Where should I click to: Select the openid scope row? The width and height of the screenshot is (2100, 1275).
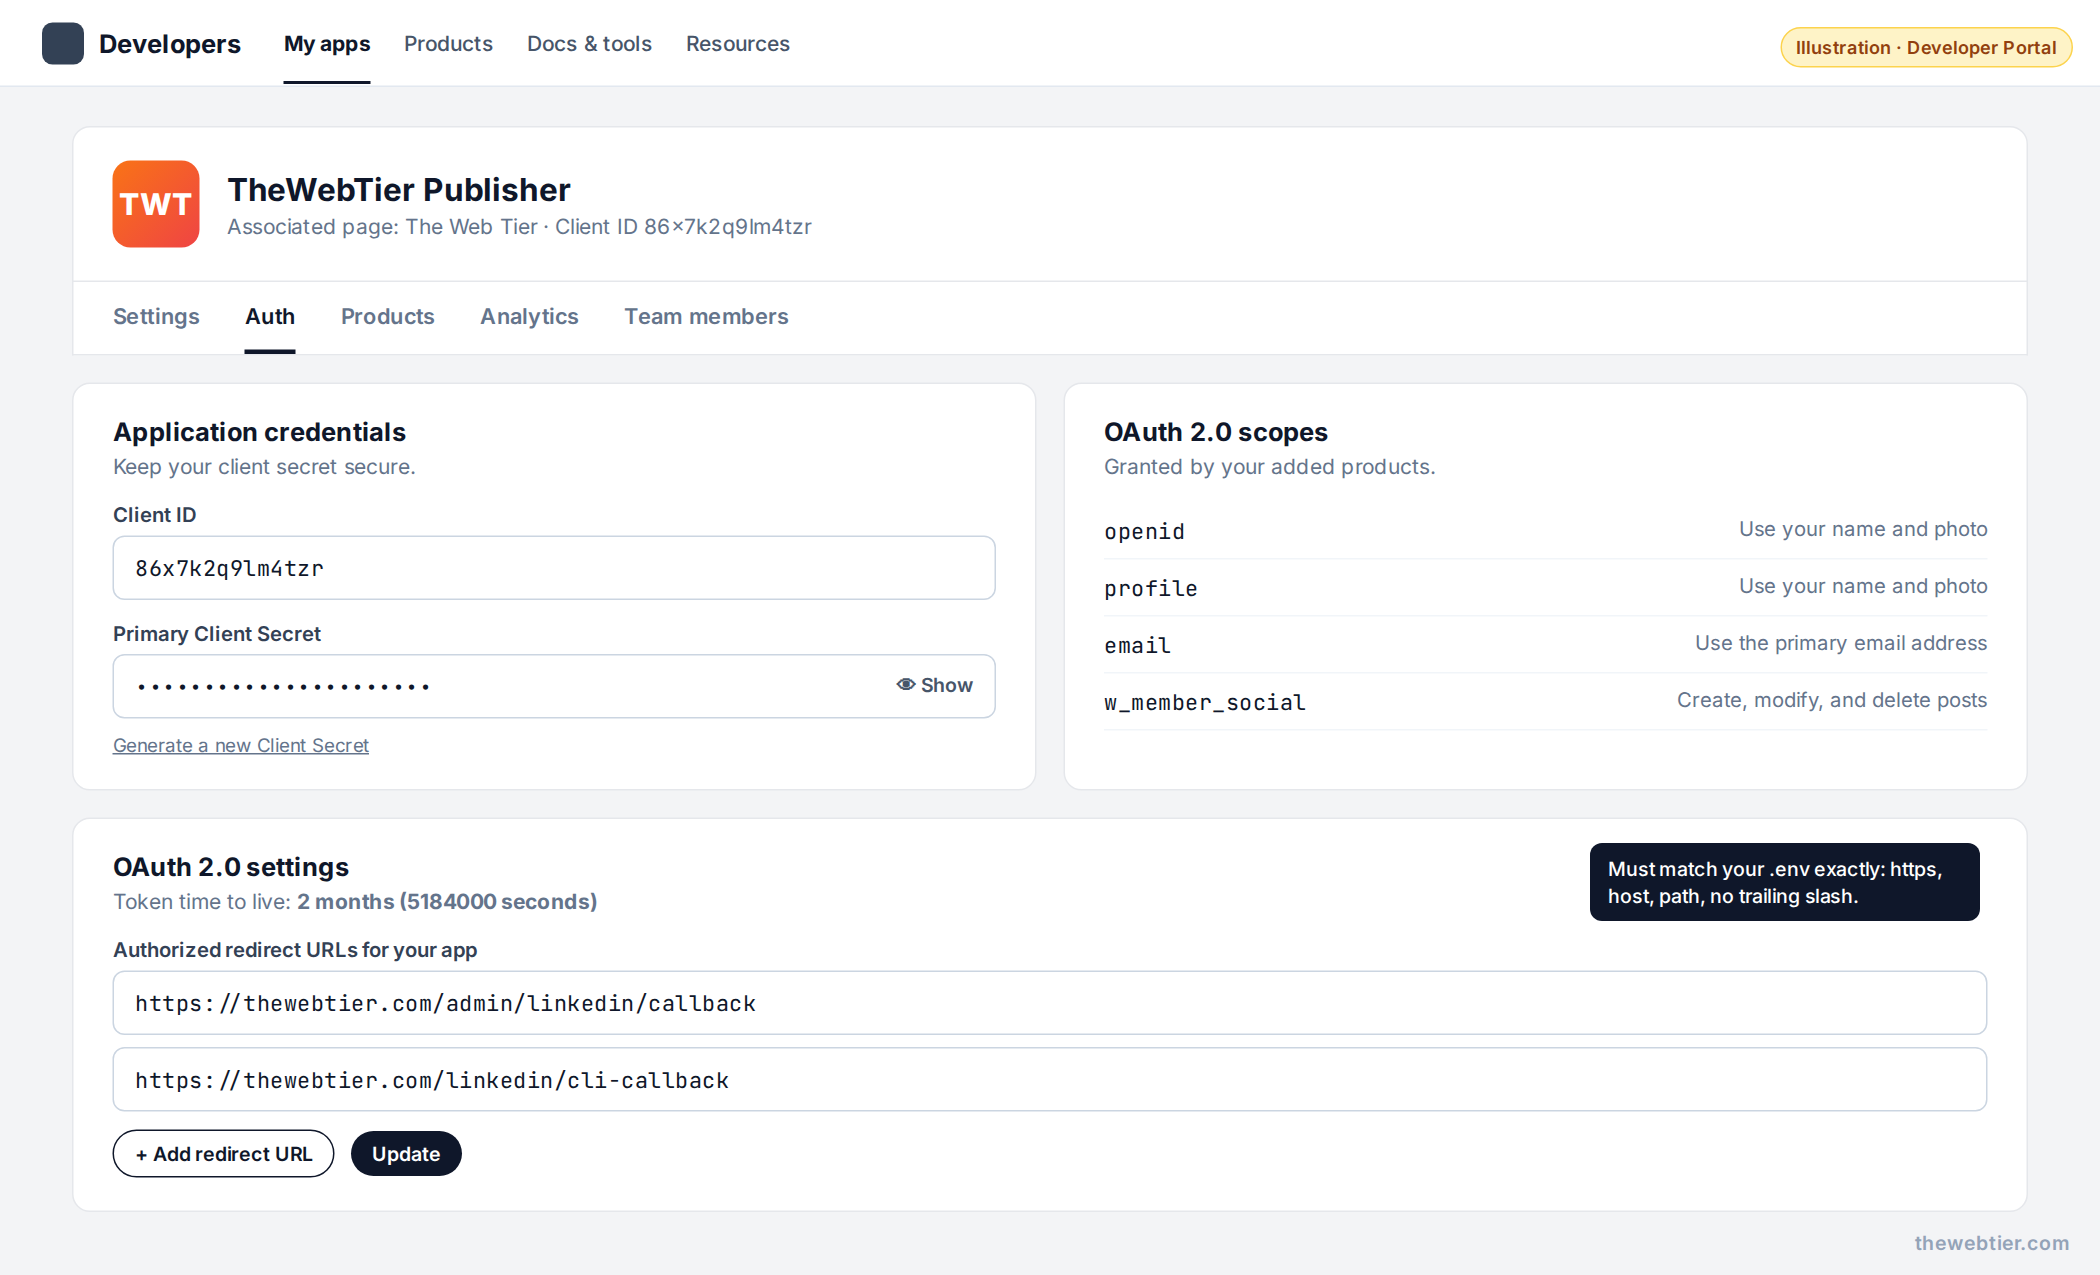click(1546, 530)
